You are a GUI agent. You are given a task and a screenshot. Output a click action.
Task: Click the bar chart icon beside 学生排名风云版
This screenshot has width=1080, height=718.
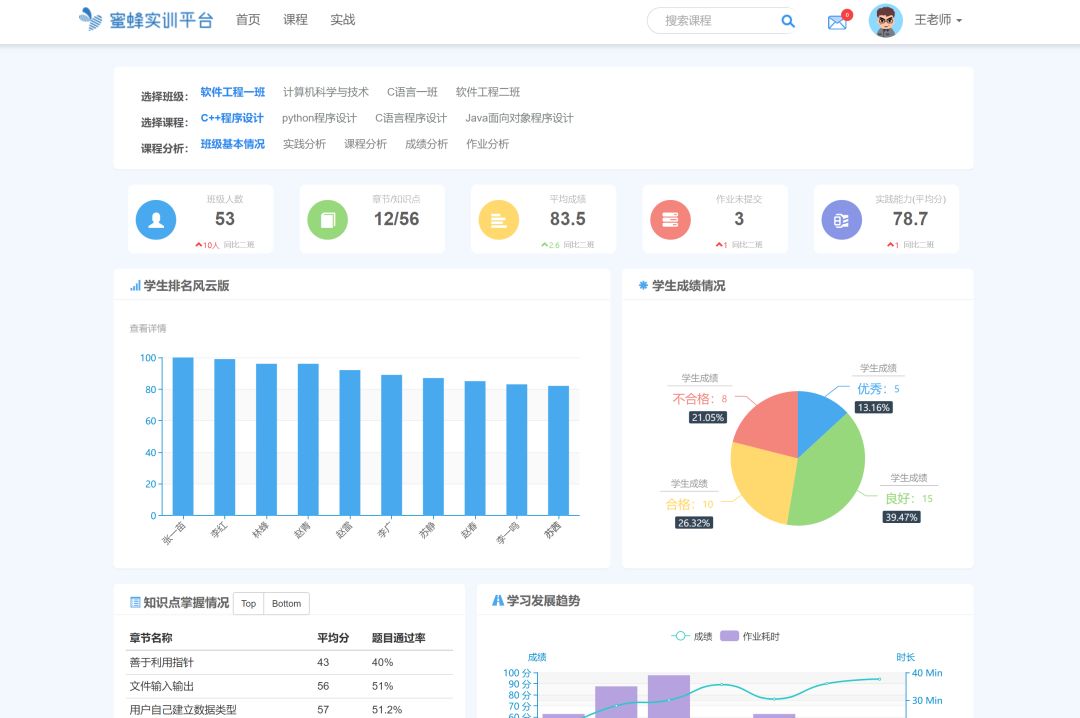point(135,284)
